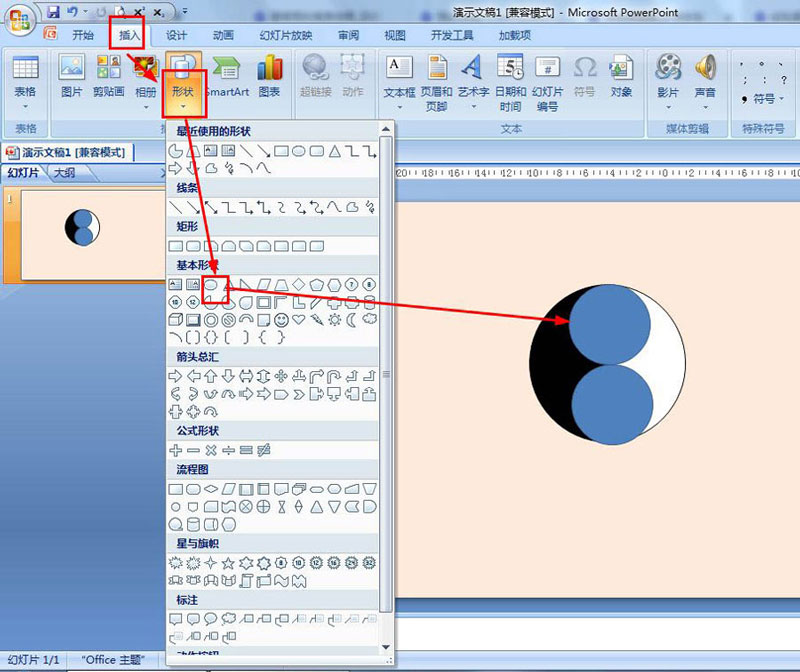Image resolution: width=800 pixels, height=672 pixels.
Task: Open the 幻灯片放映 ribbon tab
Action: coord(286,35)
